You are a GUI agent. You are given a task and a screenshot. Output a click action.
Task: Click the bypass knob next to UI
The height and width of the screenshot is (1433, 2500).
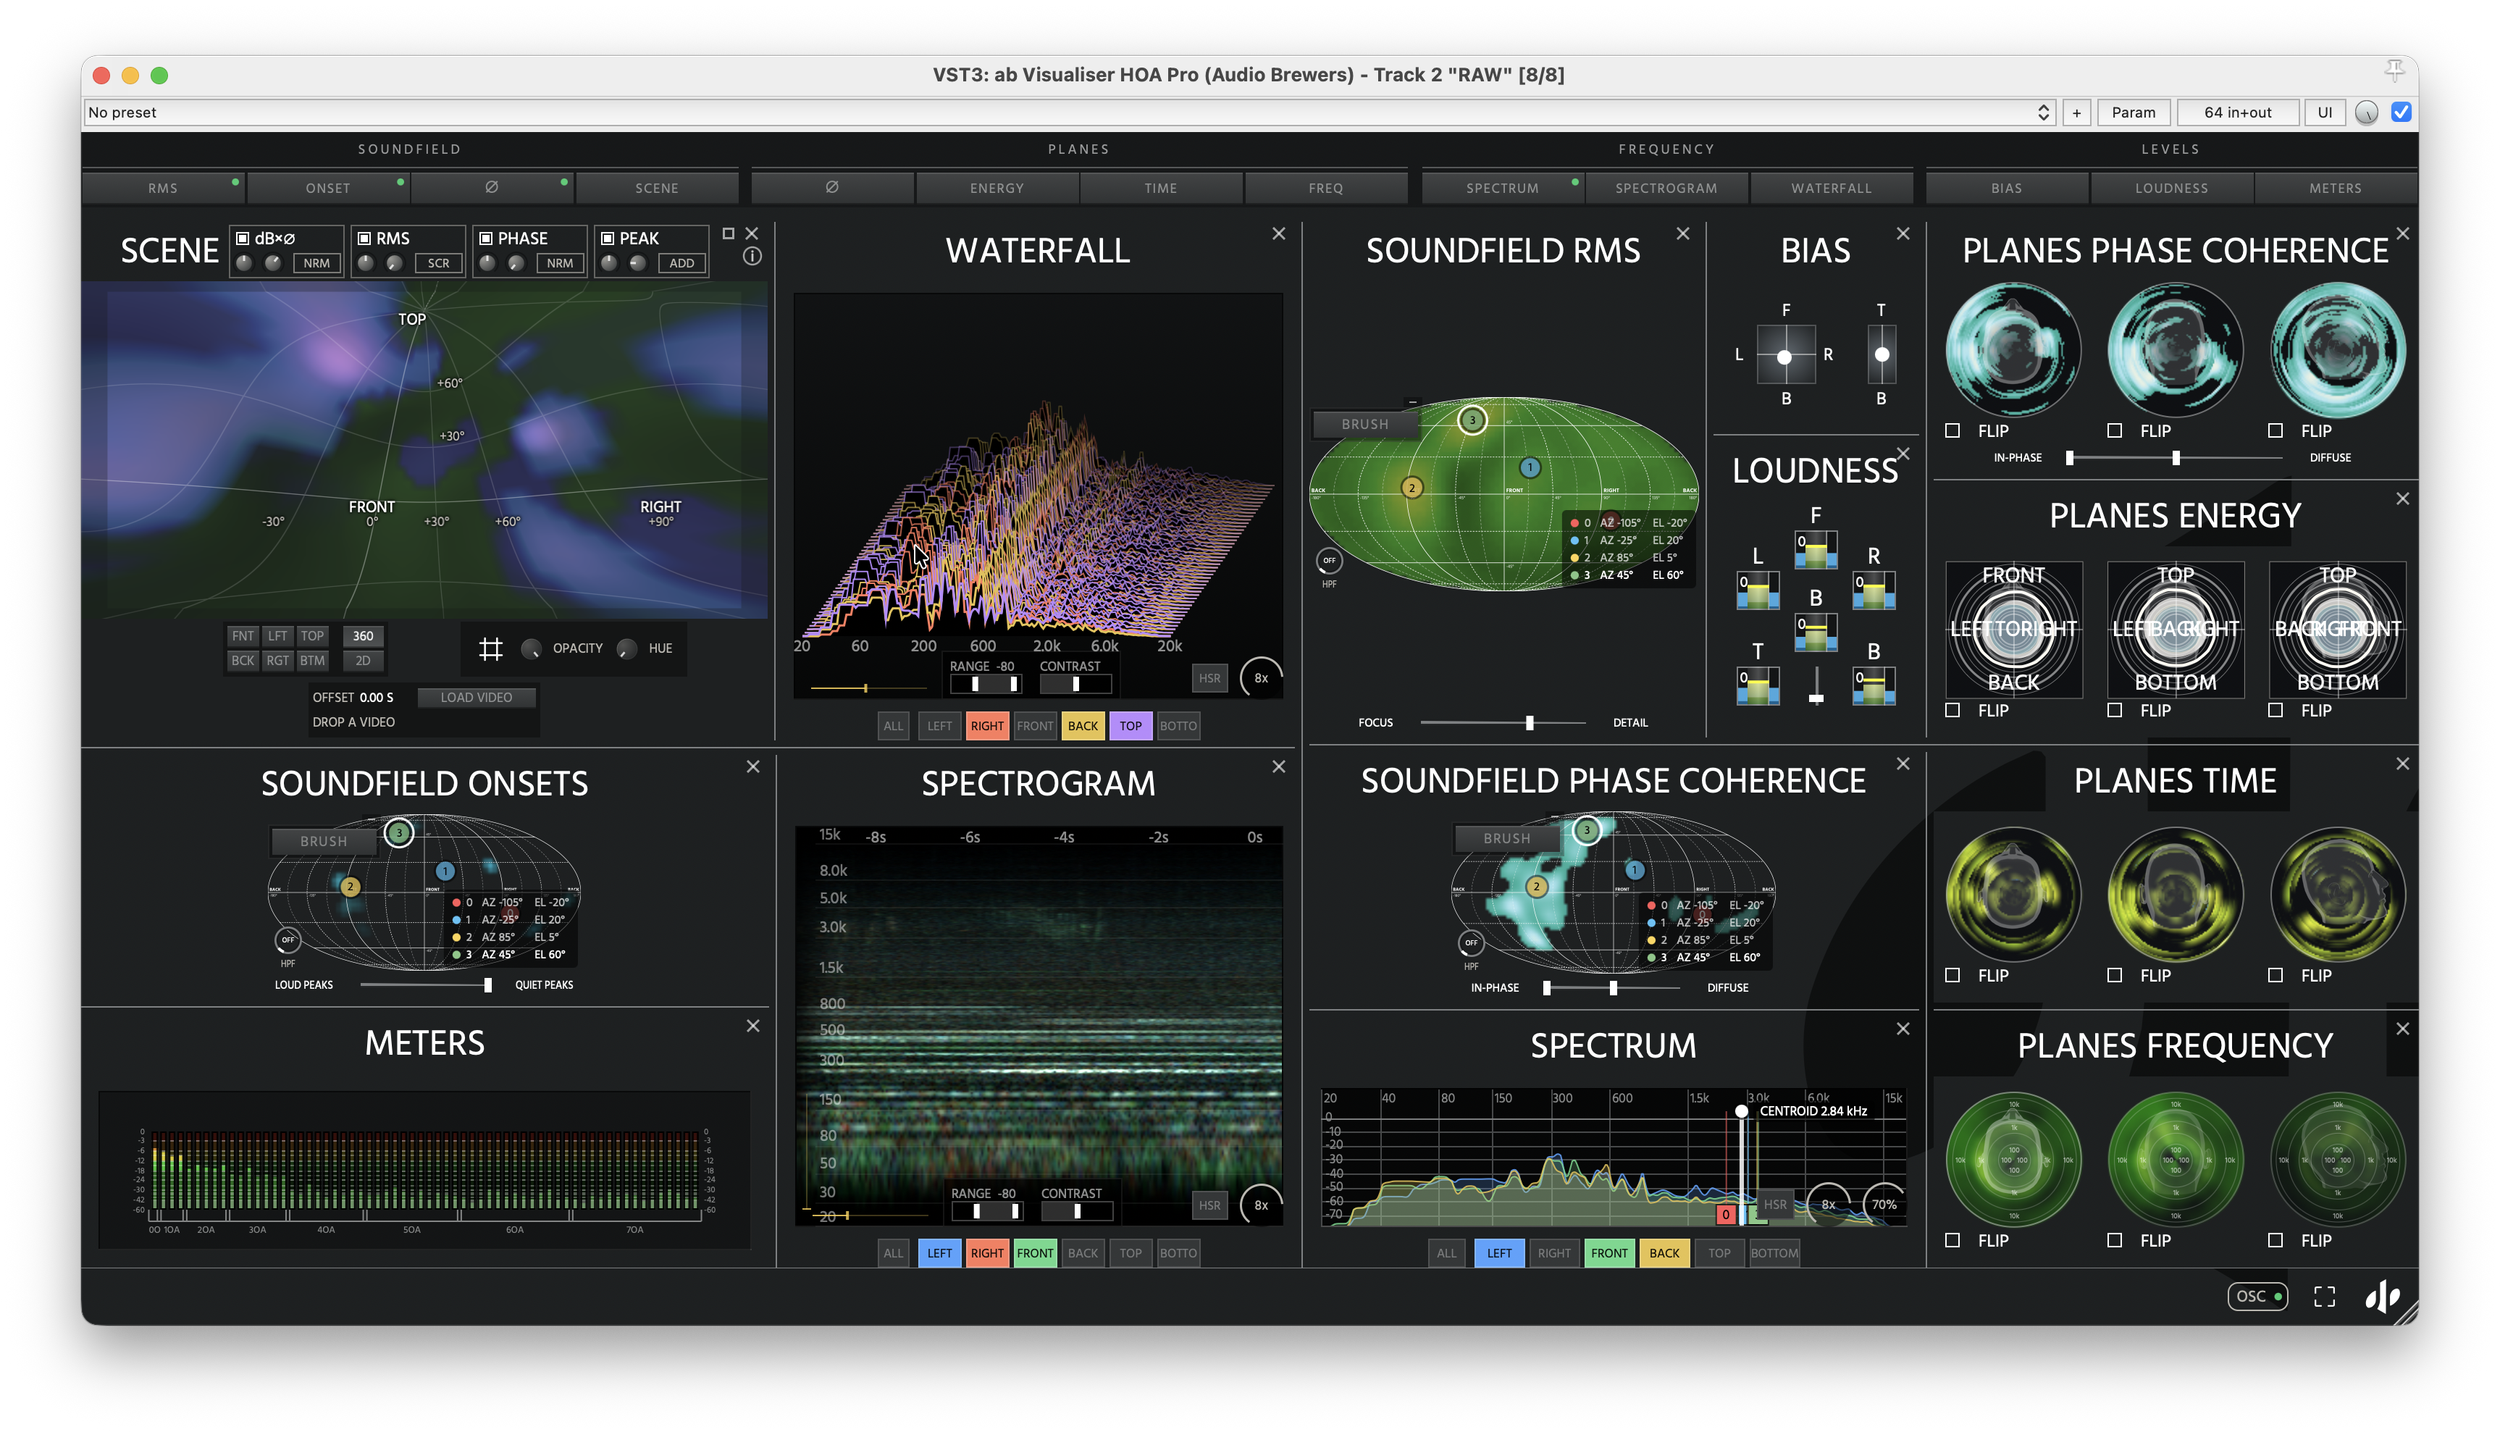coord(2366,113)
